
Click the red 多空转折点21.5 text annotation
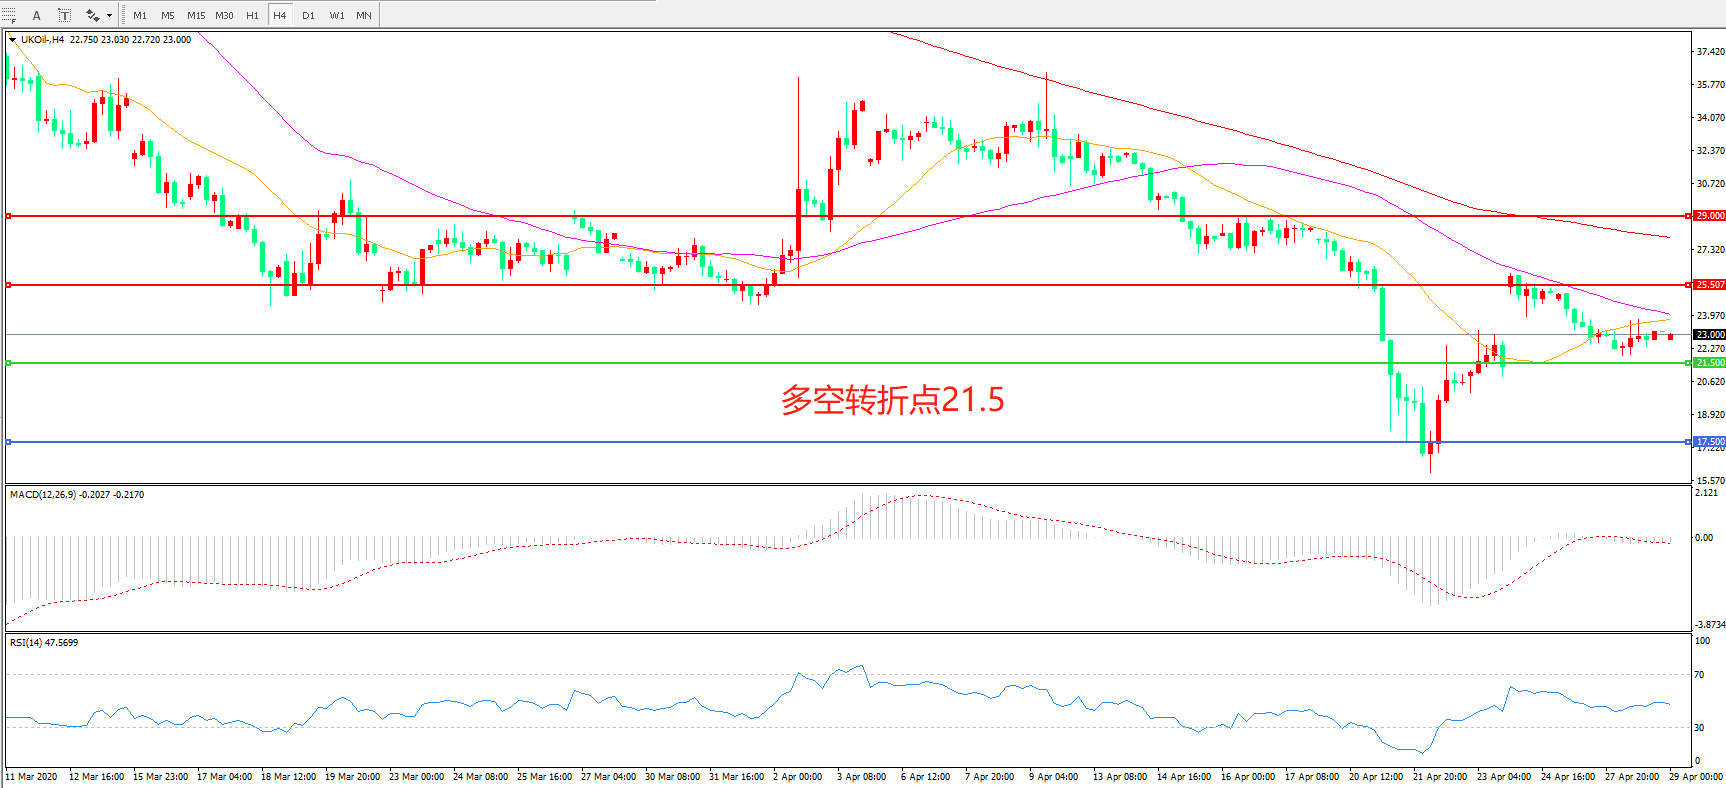(892, 400)
